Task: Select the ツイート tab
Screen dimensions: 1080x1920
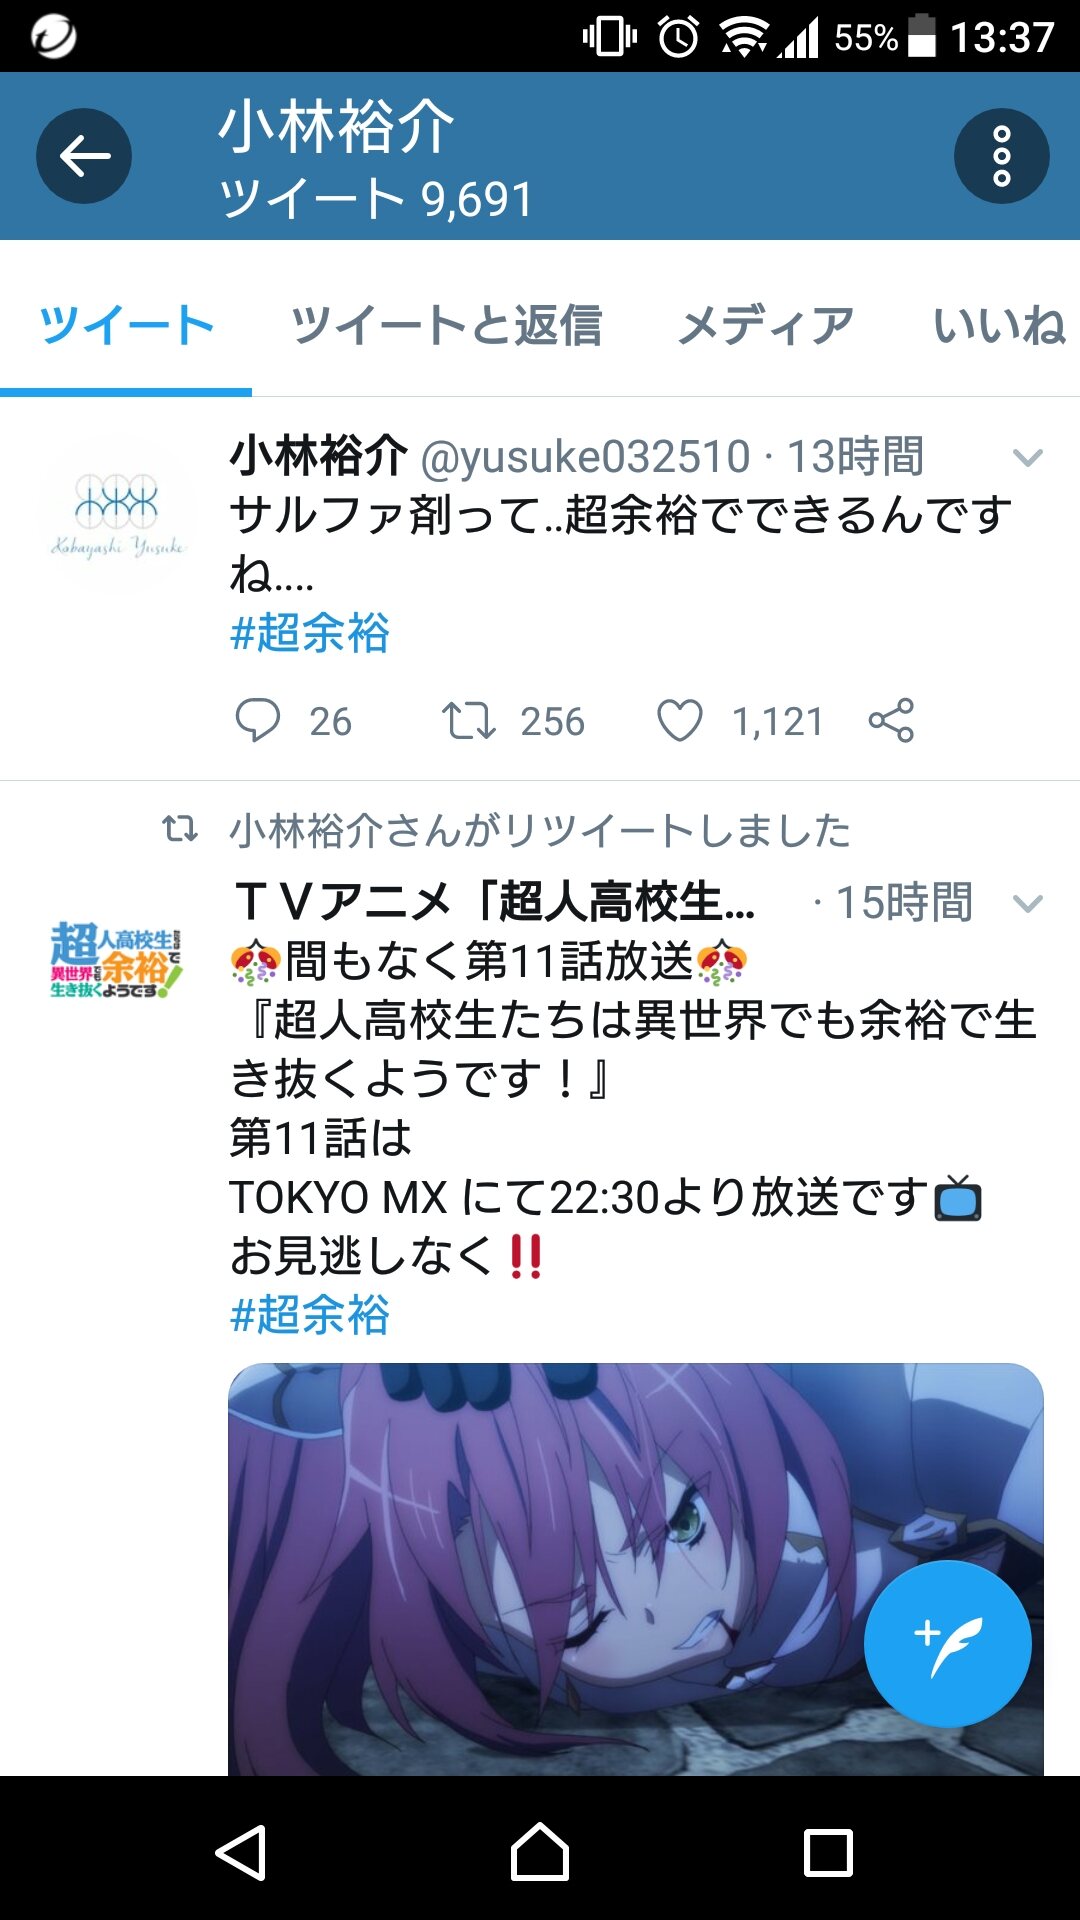Action: (126, 326)
